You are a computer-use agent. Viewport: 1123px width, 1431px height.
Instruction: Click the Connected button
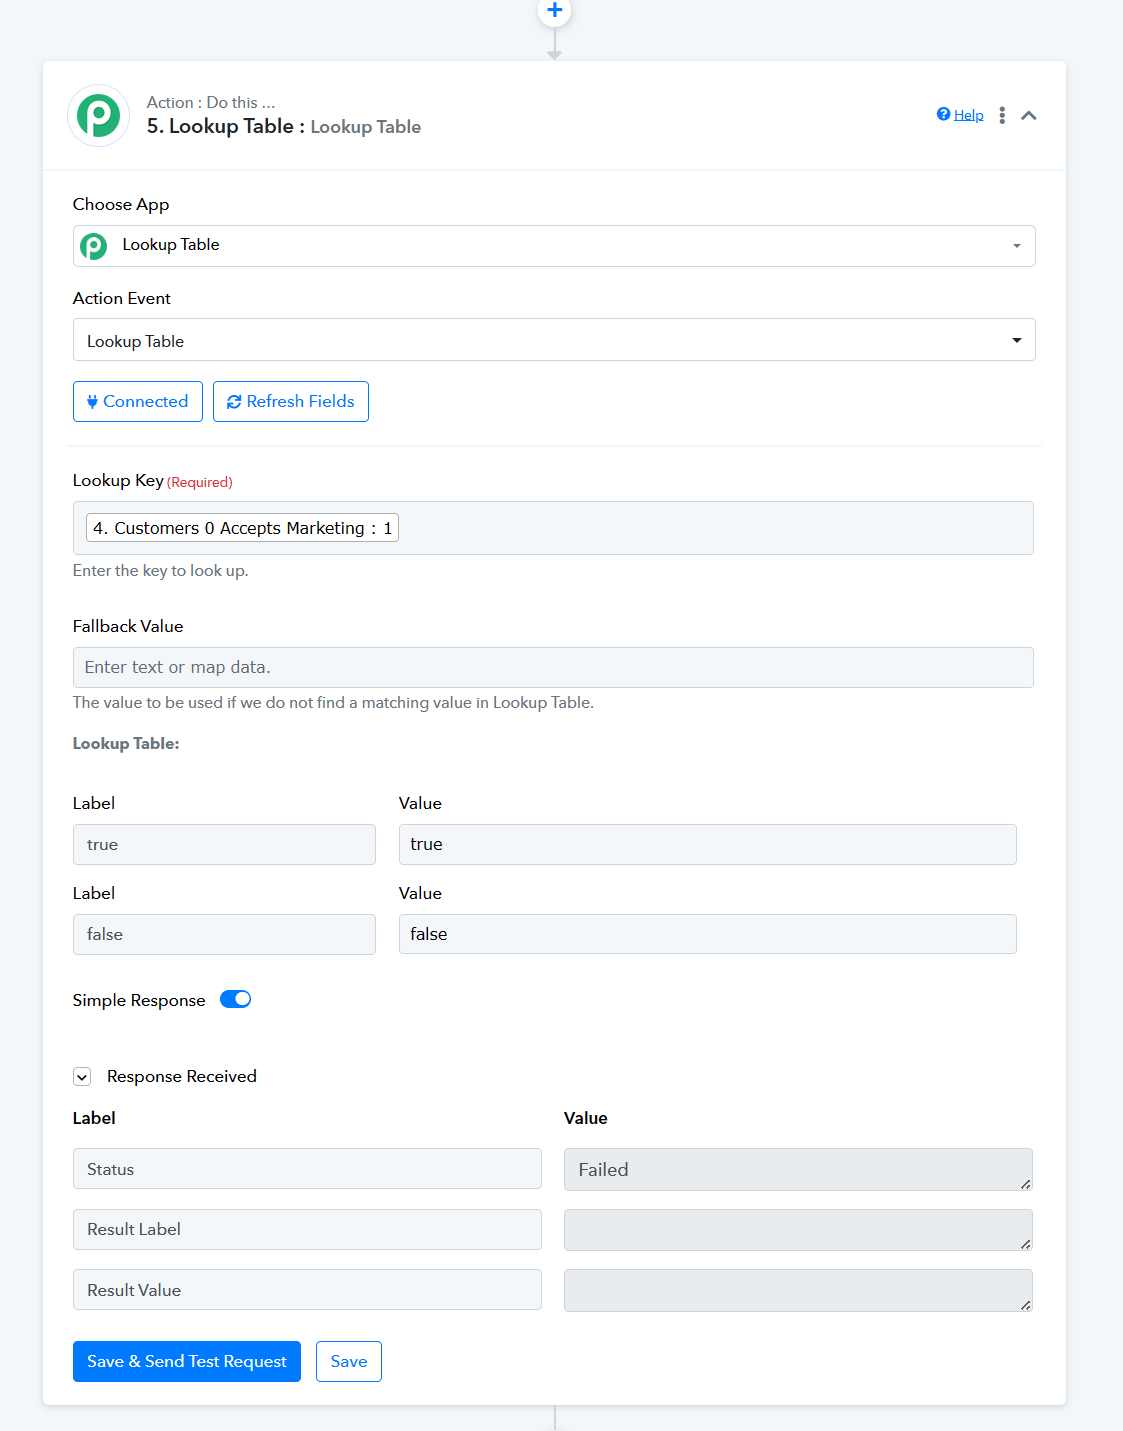(138, 401)
